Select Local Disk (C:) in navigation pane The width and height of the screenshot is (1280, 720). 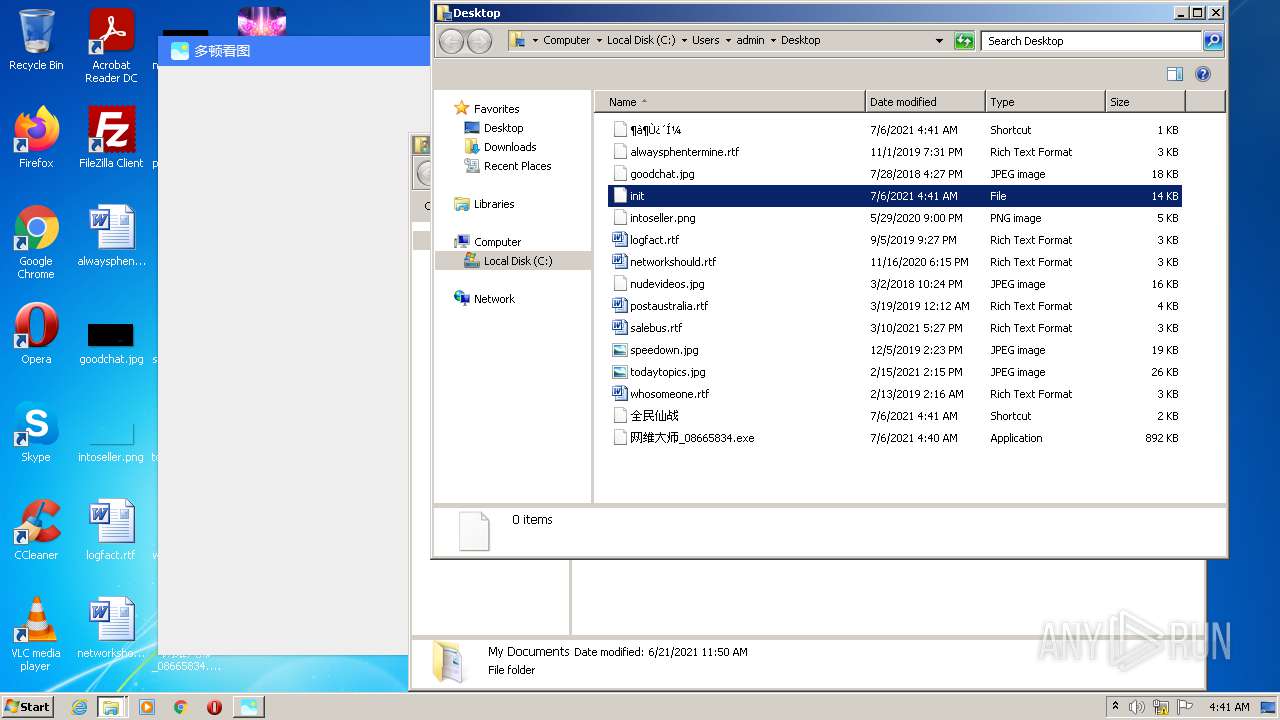(517, 261)
